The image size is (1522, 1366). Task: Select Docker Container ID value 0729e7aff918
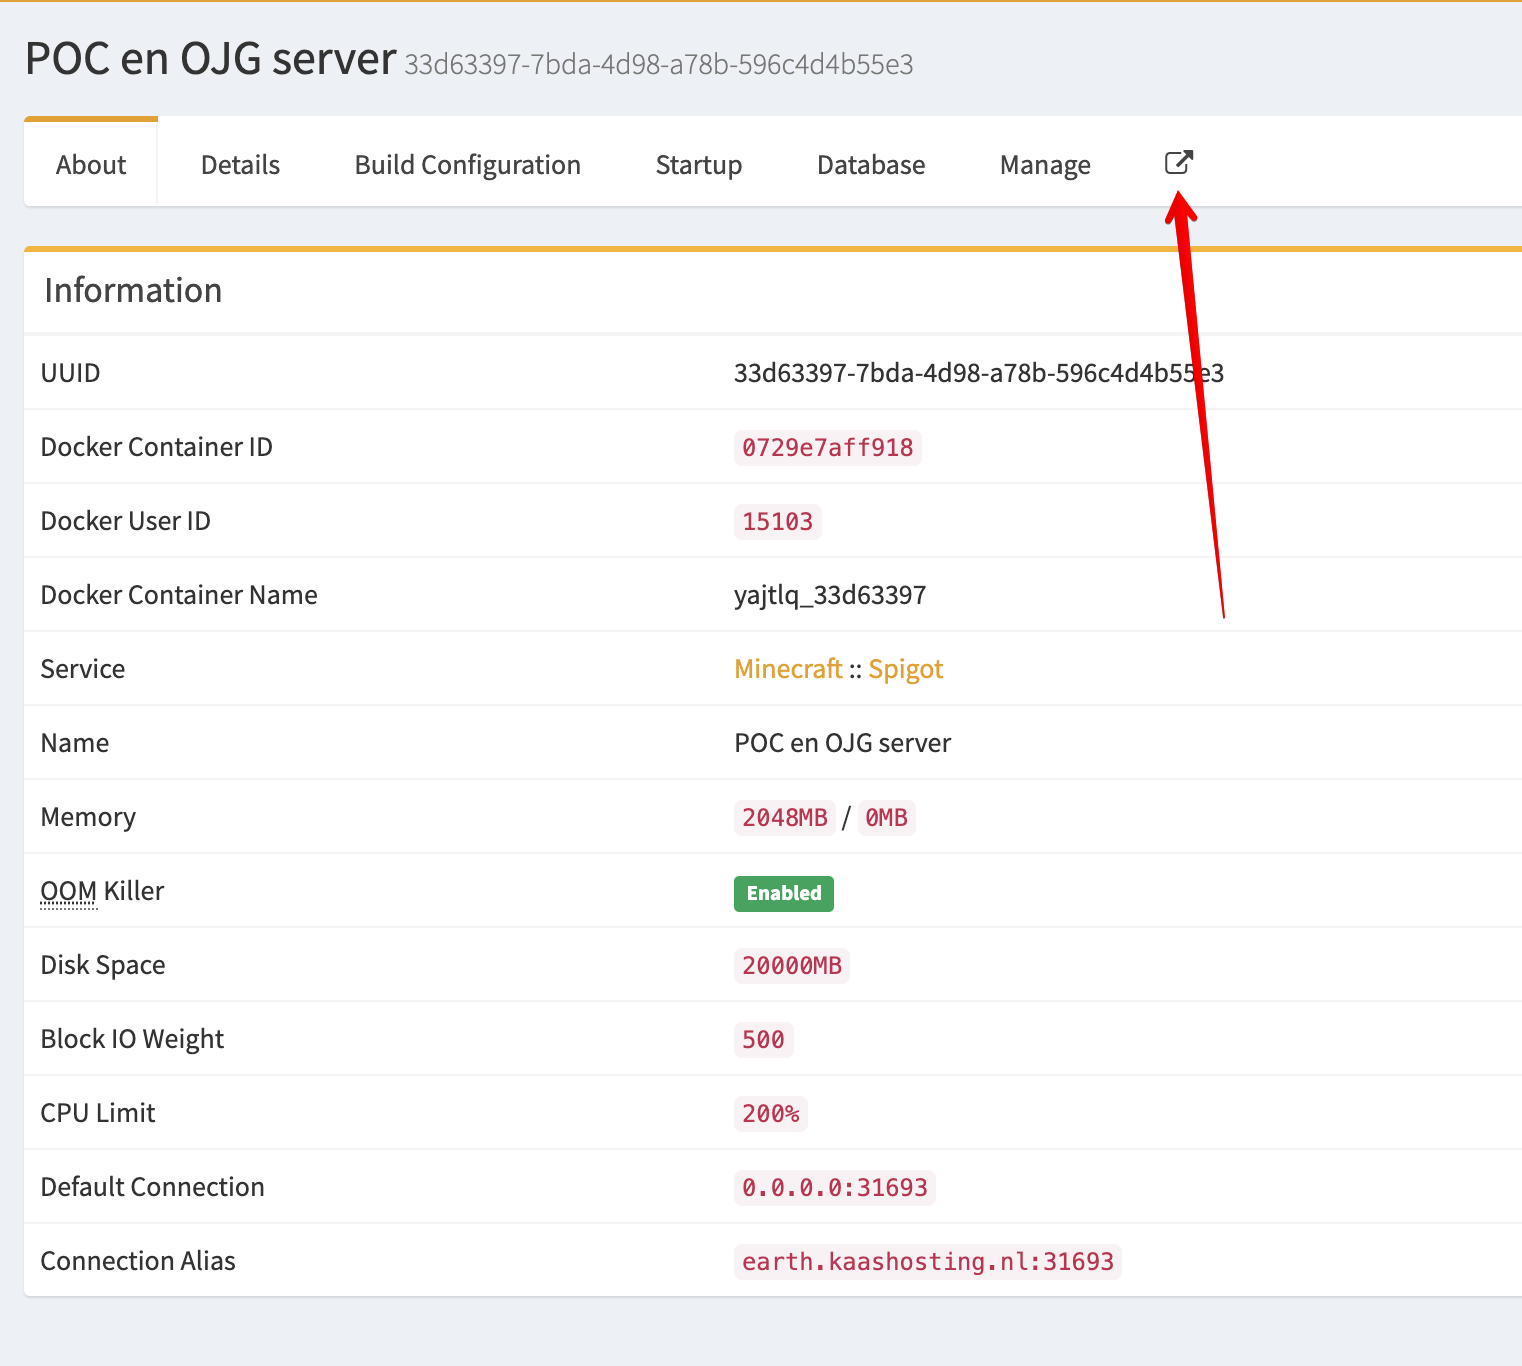click(x=827, y=447)
